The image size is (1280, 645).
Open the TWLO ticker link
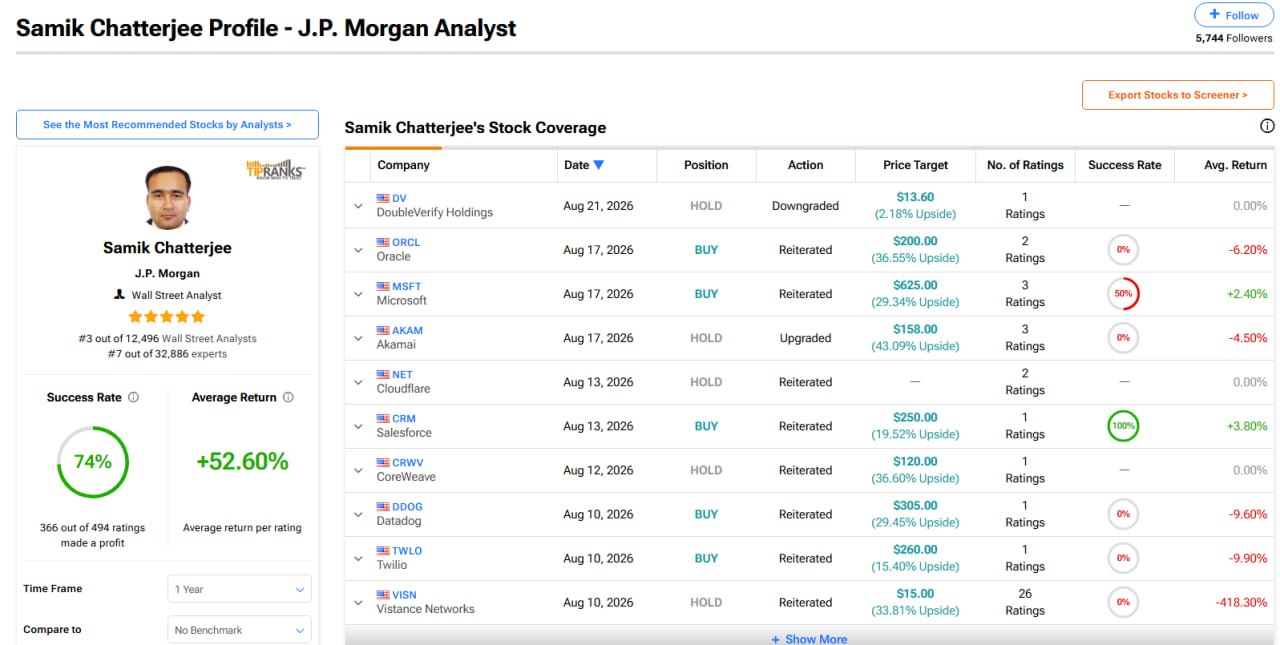[407, 550]
